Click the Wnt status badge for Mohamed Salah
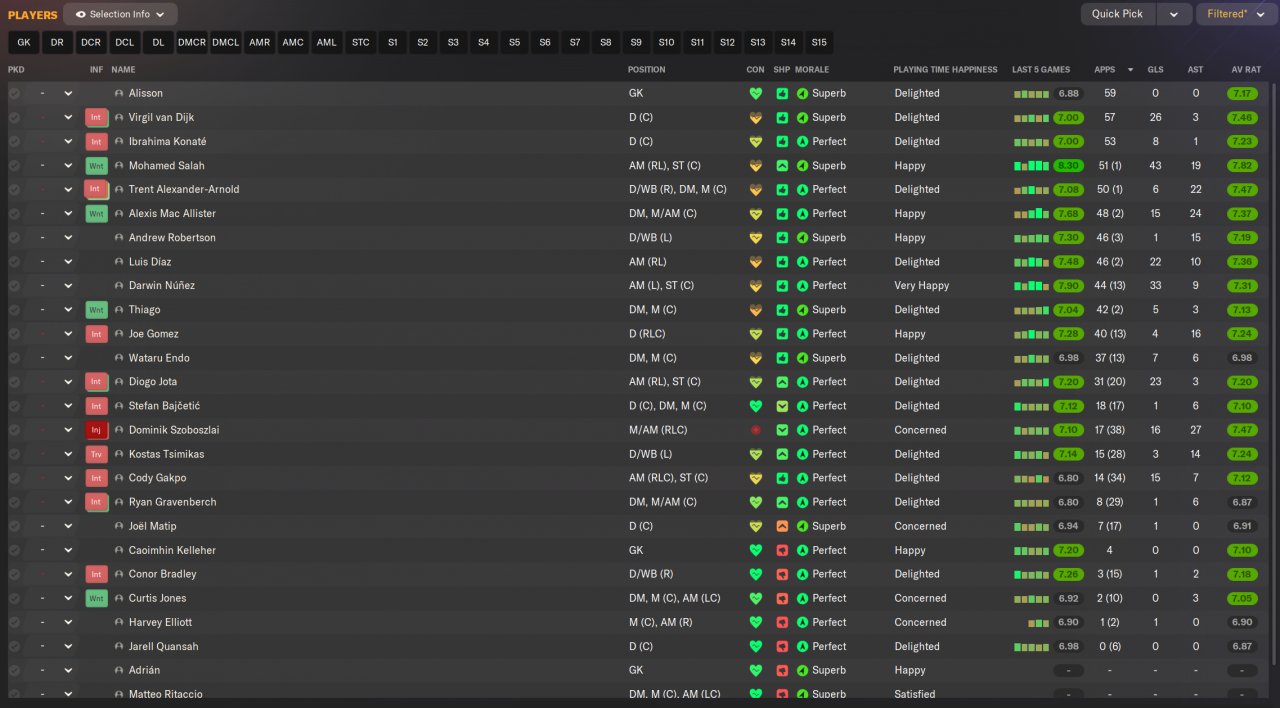1280x708 pixels. click(x=96, y=166)
